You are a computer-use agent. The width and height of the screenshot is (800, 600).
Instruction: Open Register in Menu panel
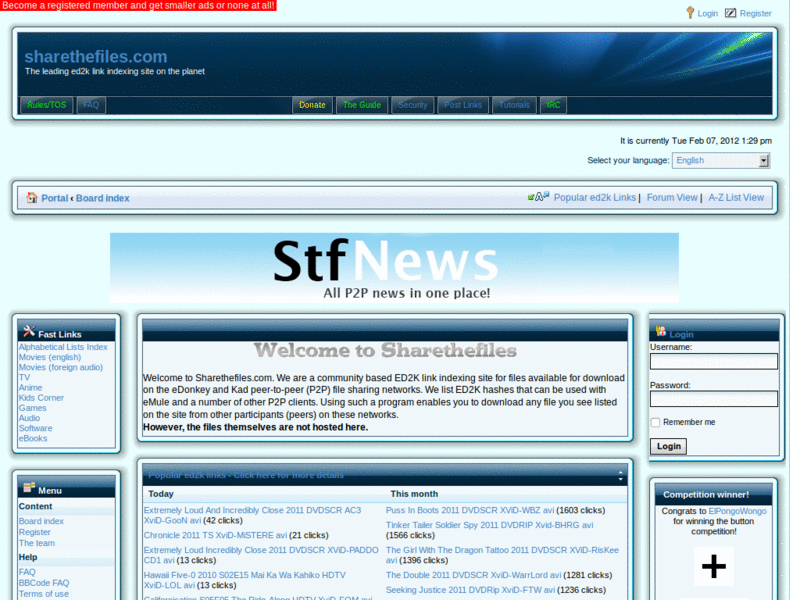(35, 532)
